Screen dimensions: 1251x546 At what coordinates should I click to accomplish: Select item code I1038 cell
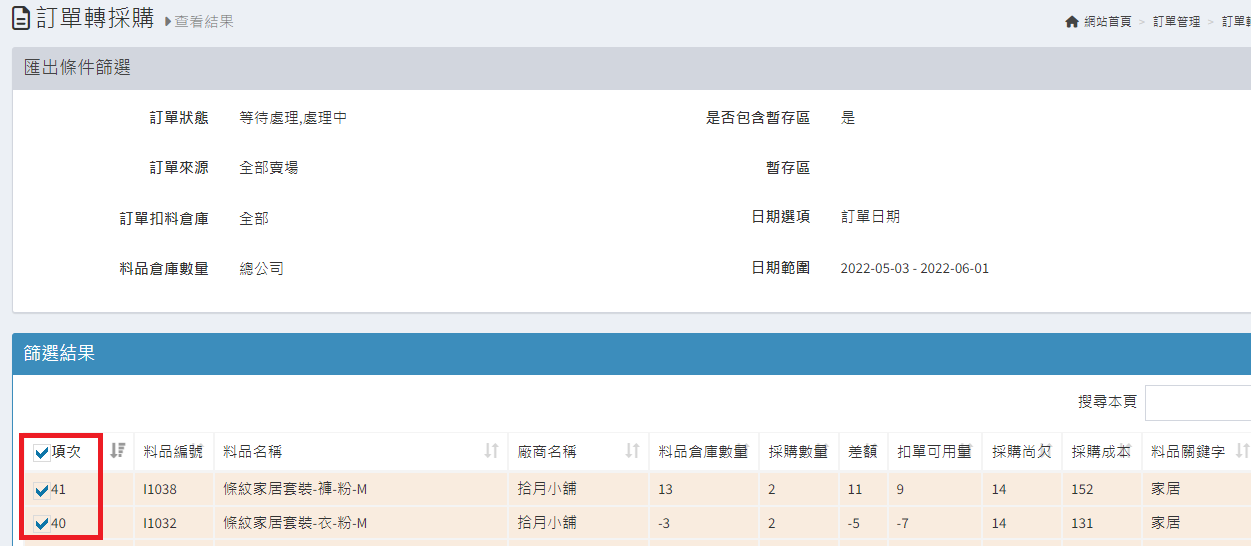160,490
